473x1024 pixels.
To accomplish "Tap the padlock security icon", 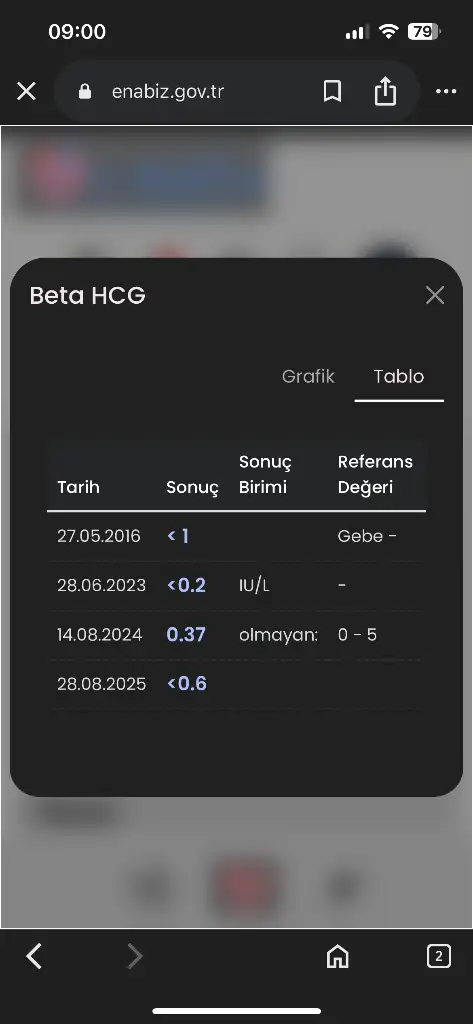I will coord(84,91).
